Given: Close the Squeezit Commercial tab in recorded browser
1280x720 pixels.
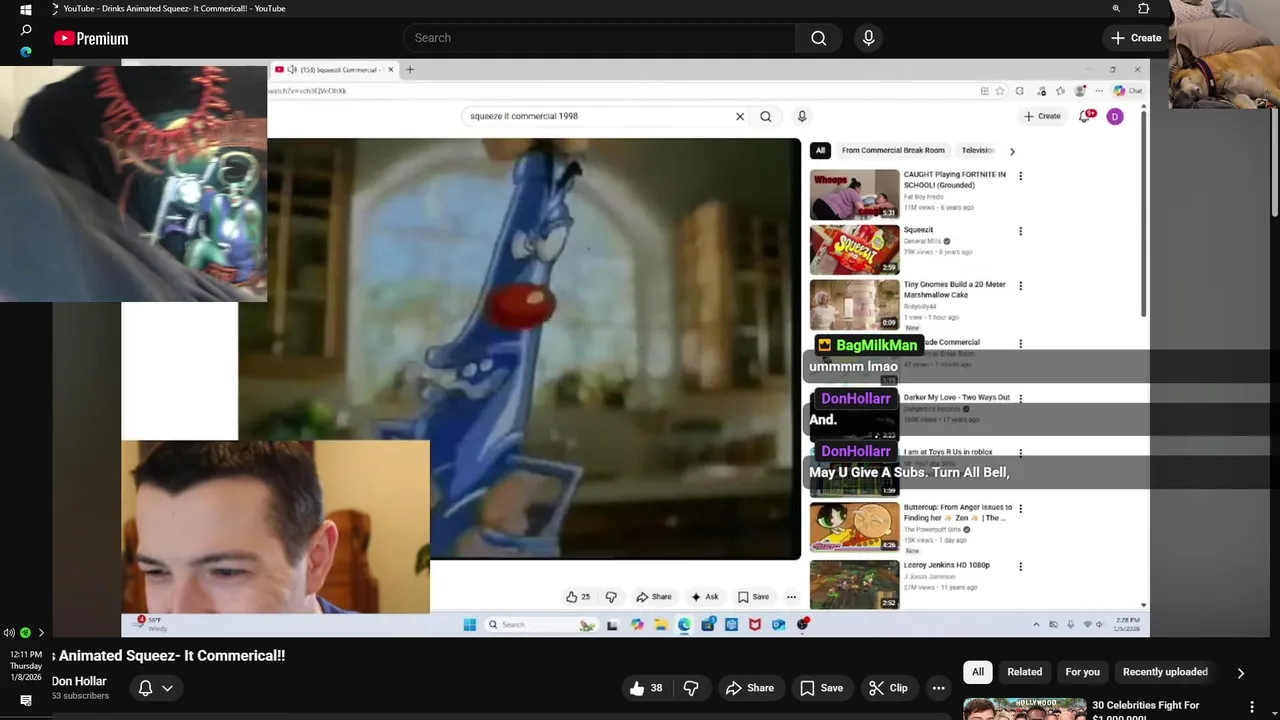Looking at the screenshot, I should tap(391, 69).
